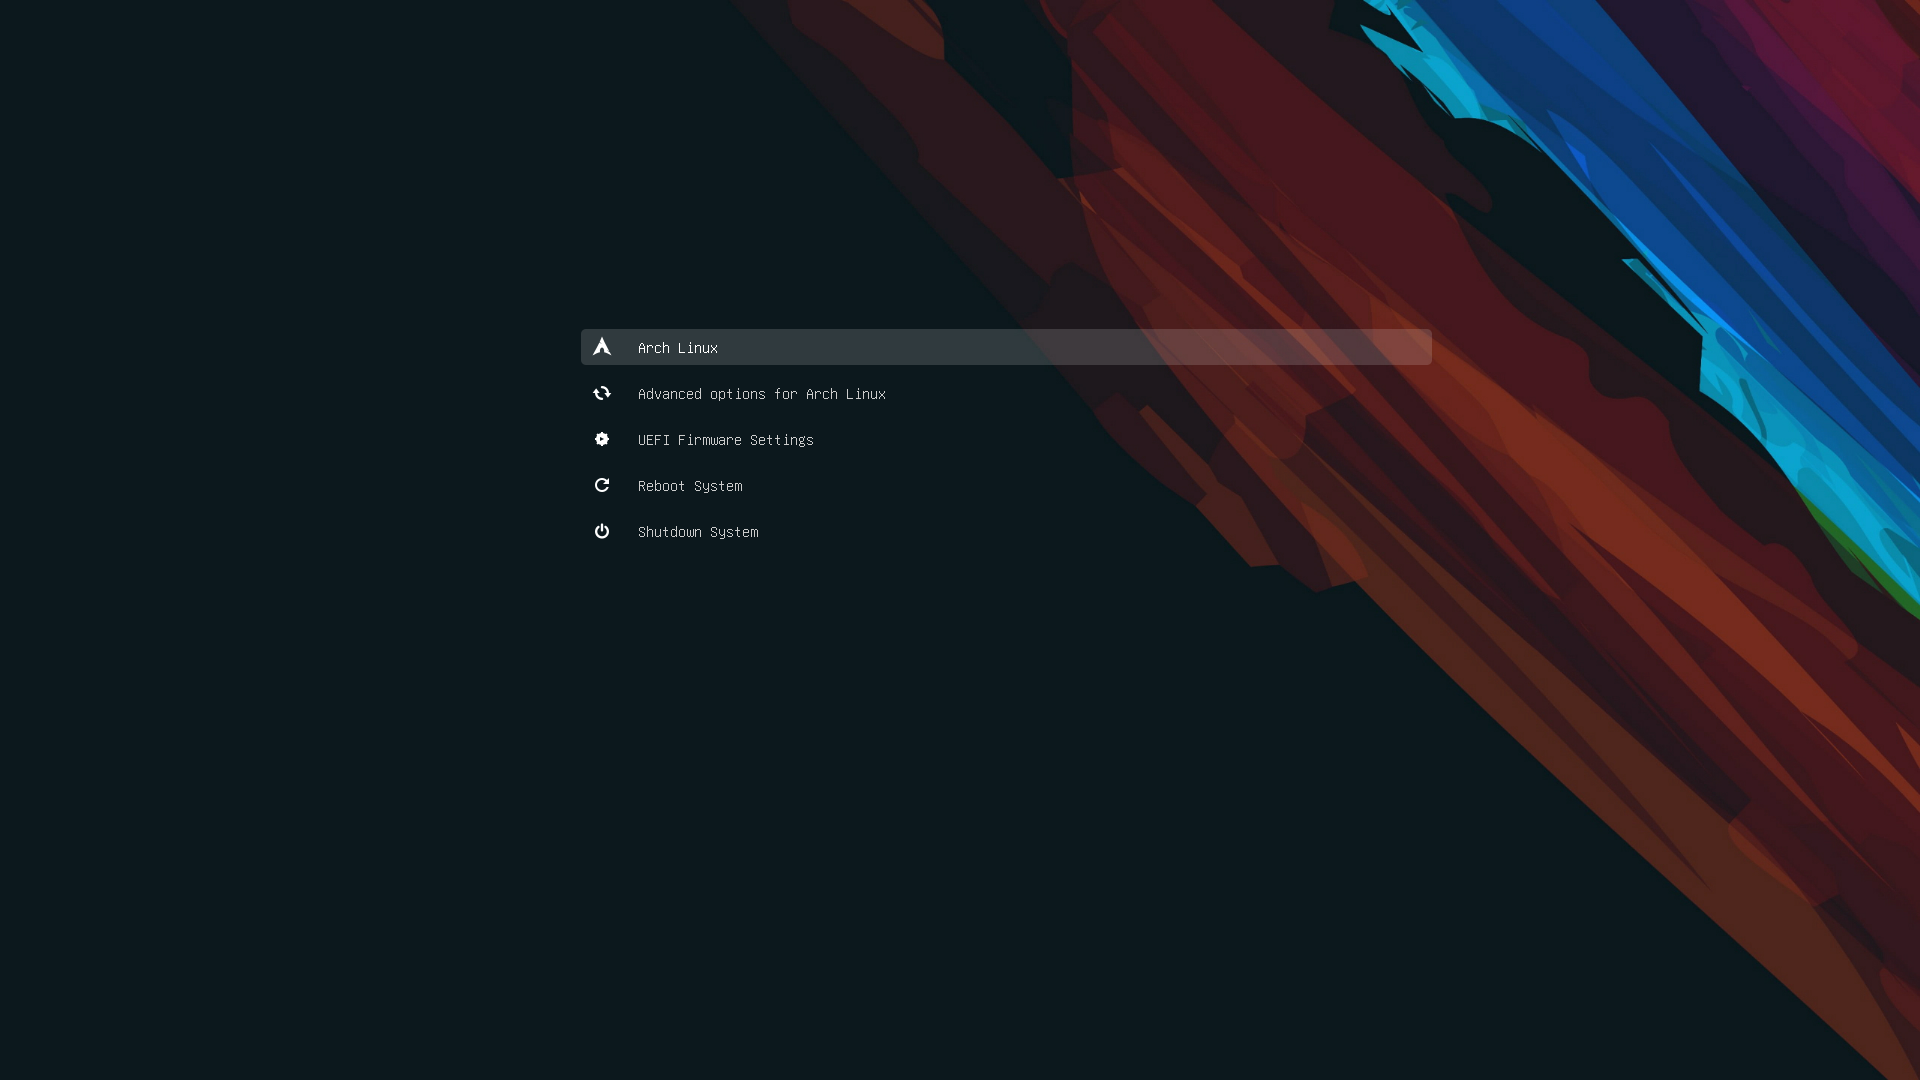This screenshot has width=1920, height=1080.
Task: Click the word 'Firmware' in the UEFI entry
Action: pyautogui.click(x=709, y=440)
